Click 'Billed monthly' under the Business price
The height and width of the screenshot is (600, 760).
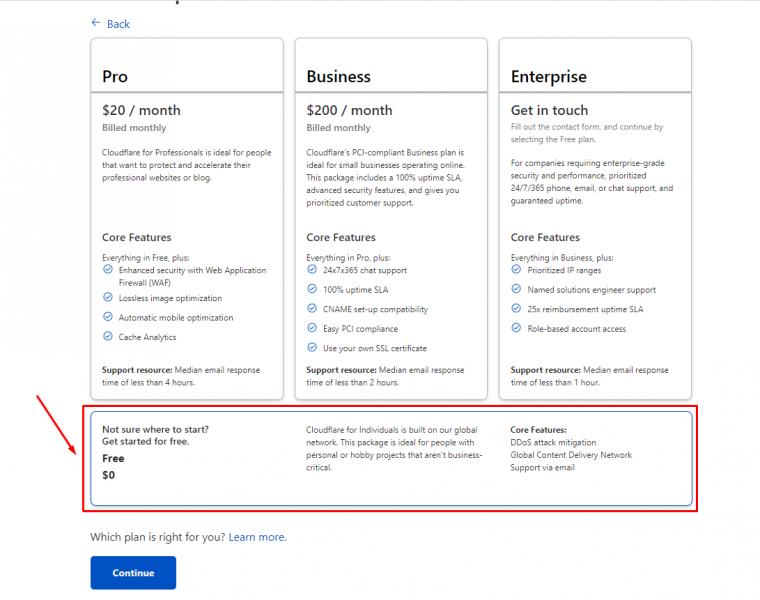[x=338, y=128]
